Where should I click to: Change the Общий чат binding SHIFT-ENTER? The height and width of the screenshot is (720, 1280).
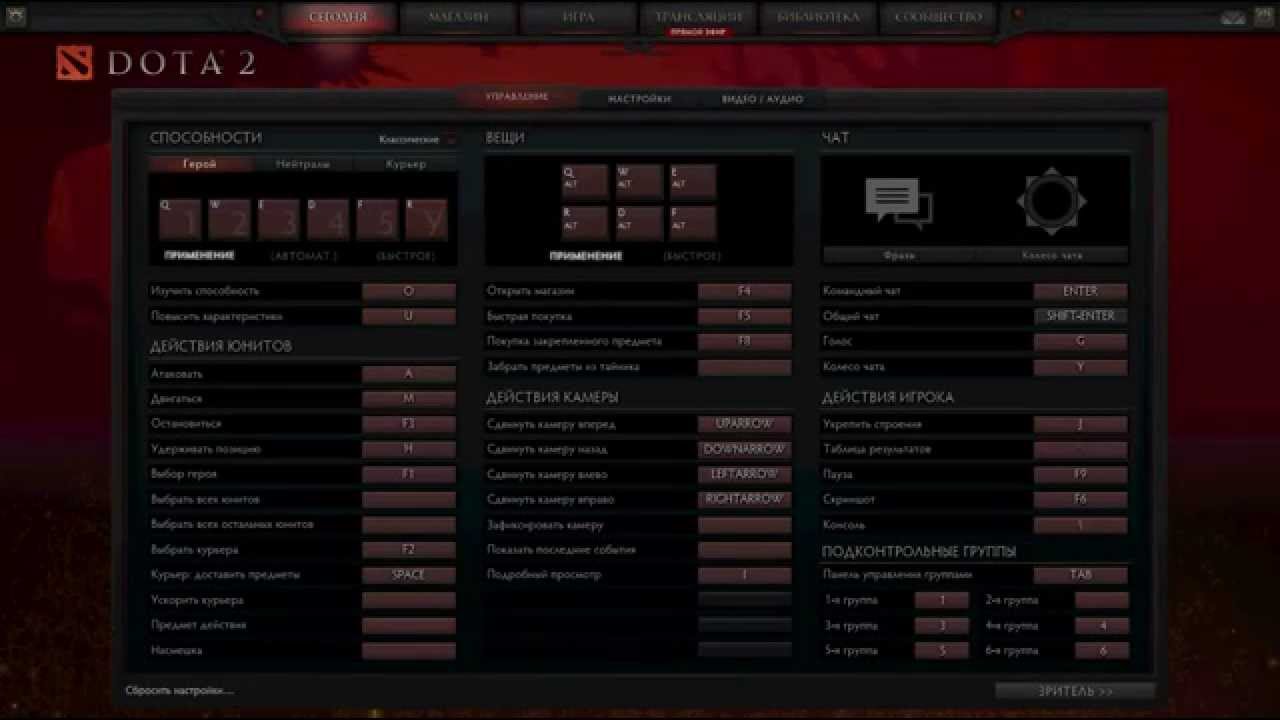coord(1080,316)
